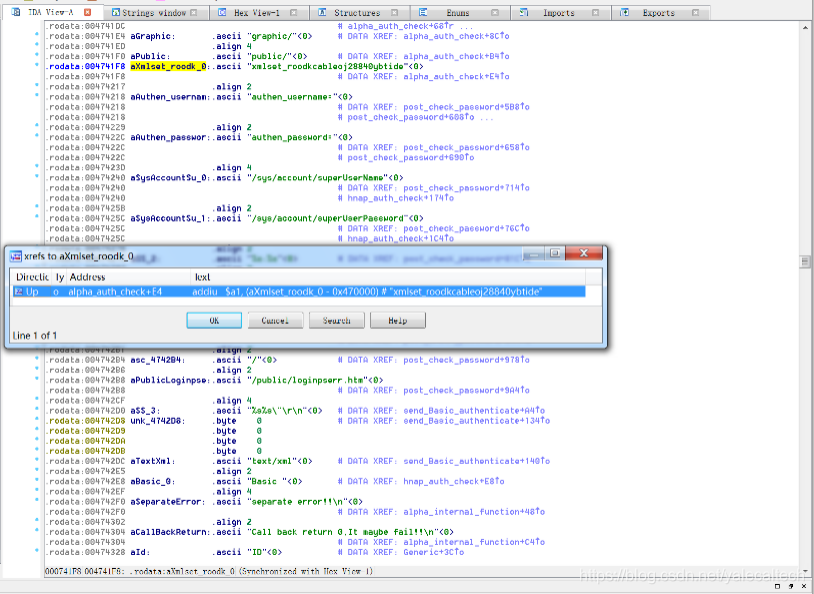
Task: Click the Up direction icon in xref row
Action: point(19,292)
